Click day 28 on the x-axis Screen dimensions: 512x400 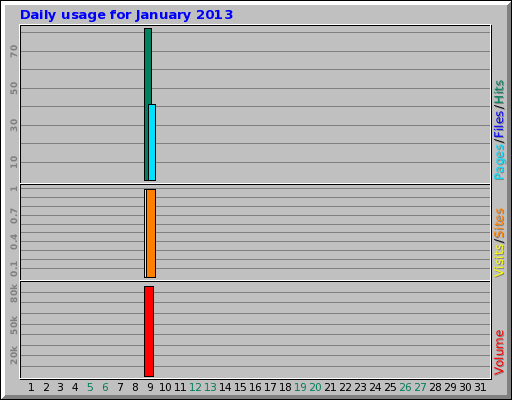click(435, 387)
